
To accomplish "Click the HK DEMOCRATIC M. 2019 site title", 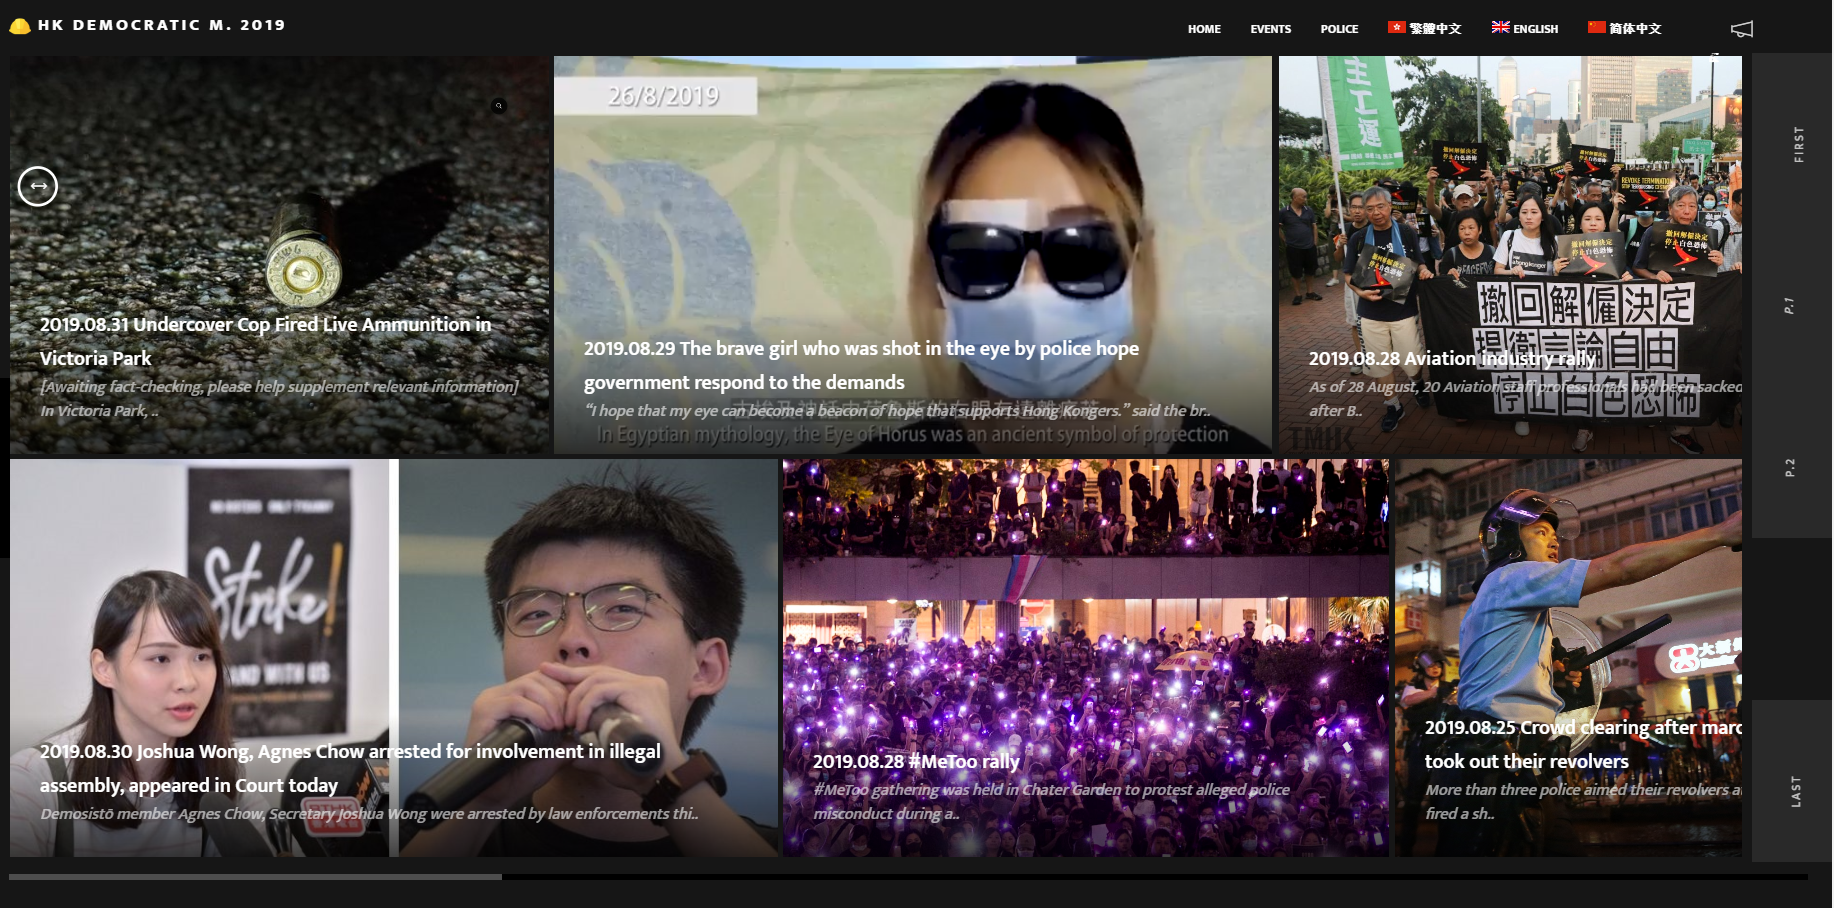I will tap(162, 25).
